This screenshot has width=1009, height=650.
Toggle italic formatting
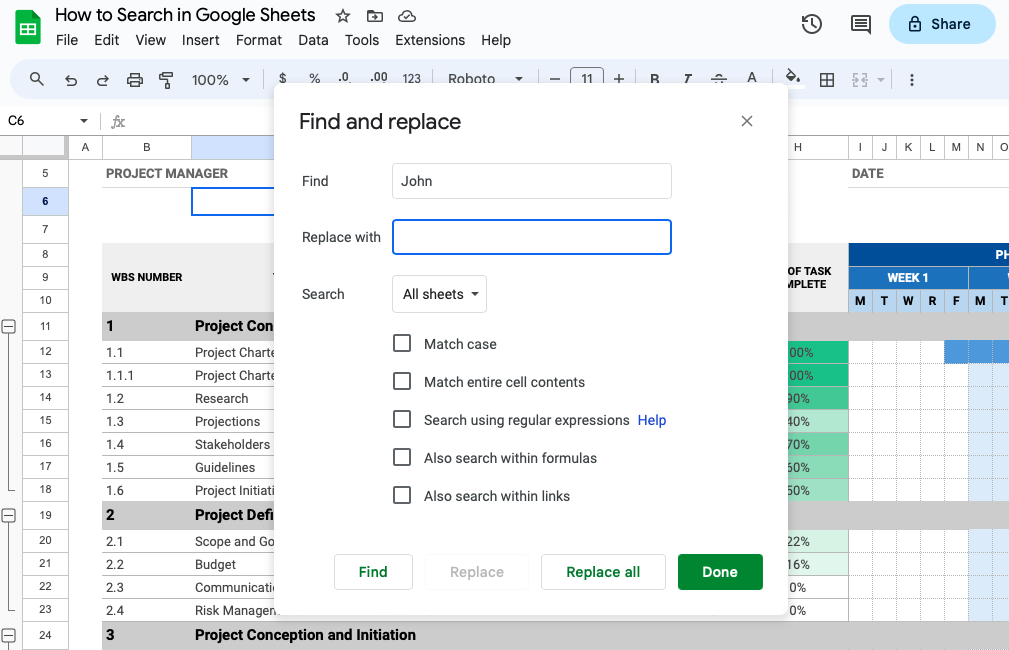(687, 79)
